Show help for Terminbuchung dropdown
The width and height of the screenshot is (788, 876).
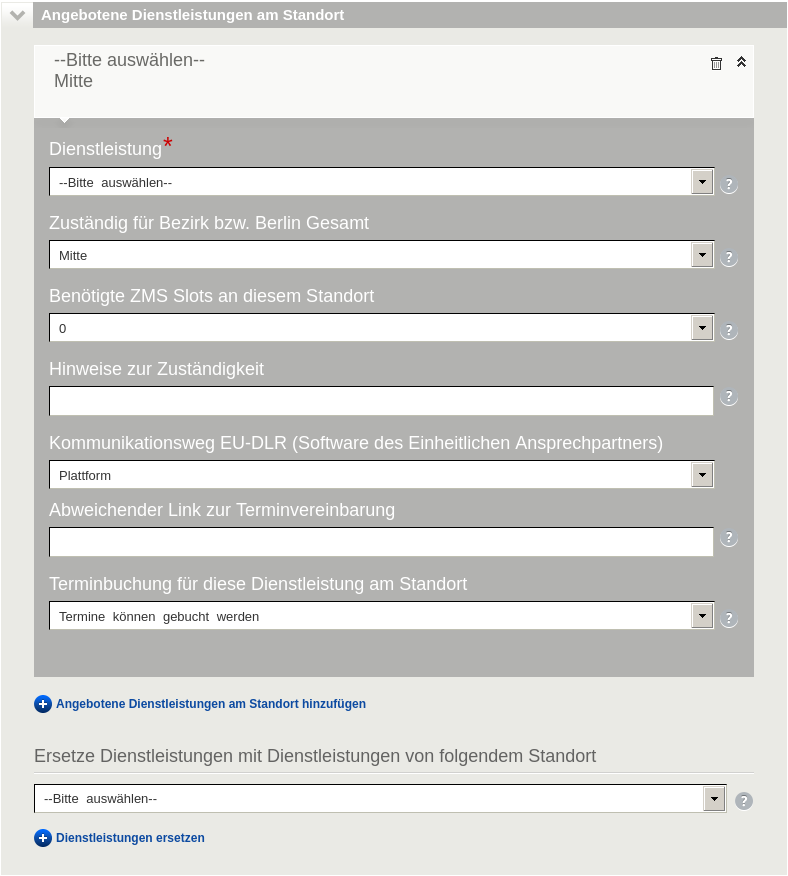tap(728, 618)
